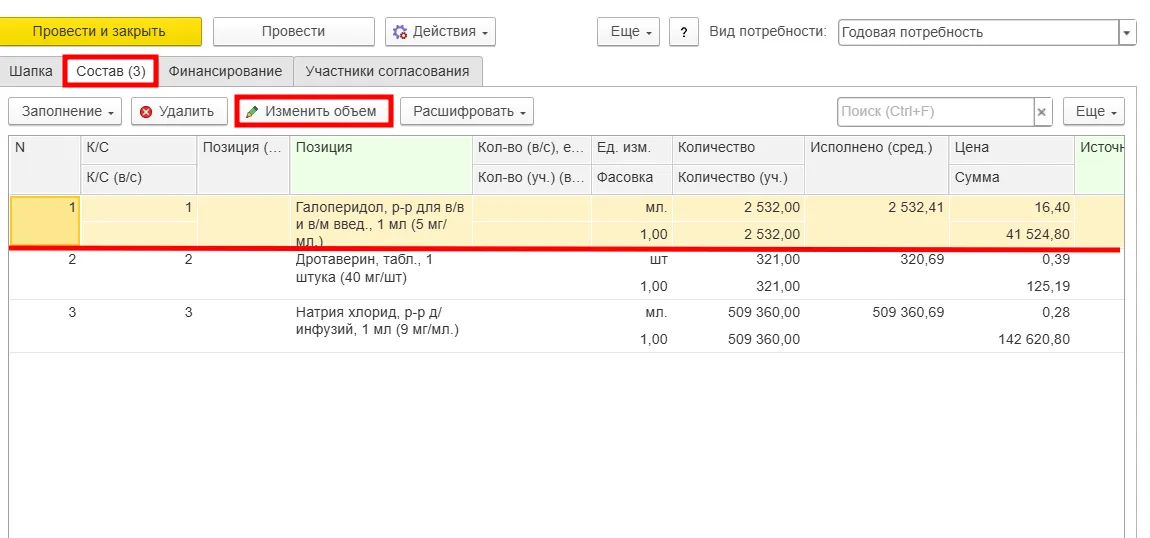The image size is (1150, 538).
Task: Expand the Расшифровать dropdown
Action: (x=466, y=112)
